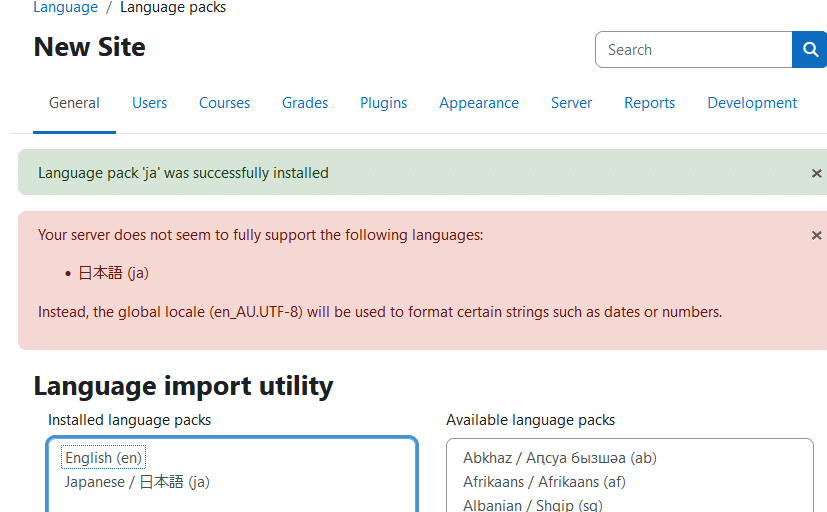Select the General tab
This screenshot has width=827, height=512.
[74, 103]
